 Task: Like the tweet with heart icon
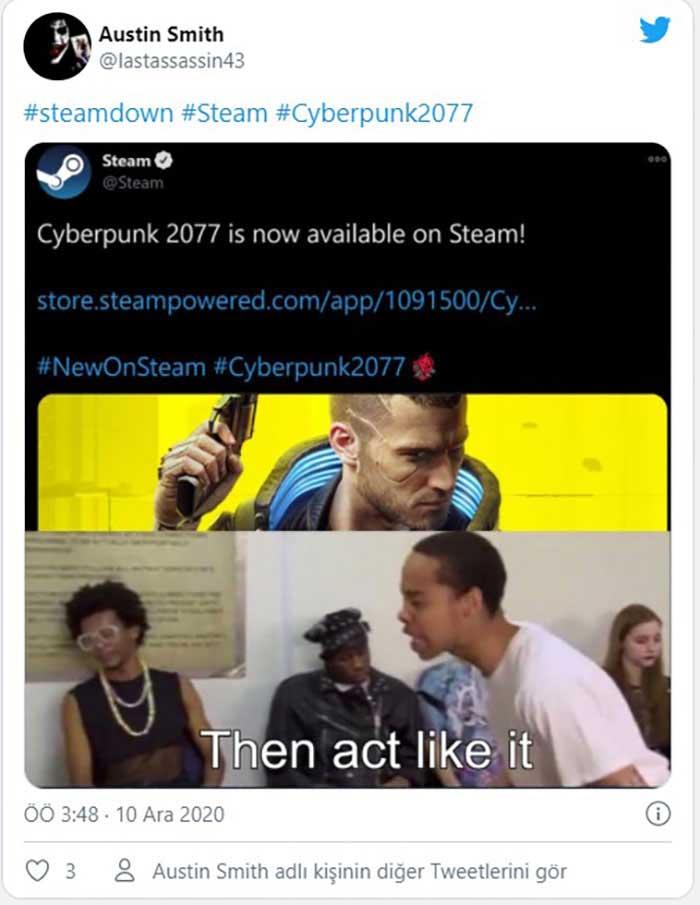[38, 870]
